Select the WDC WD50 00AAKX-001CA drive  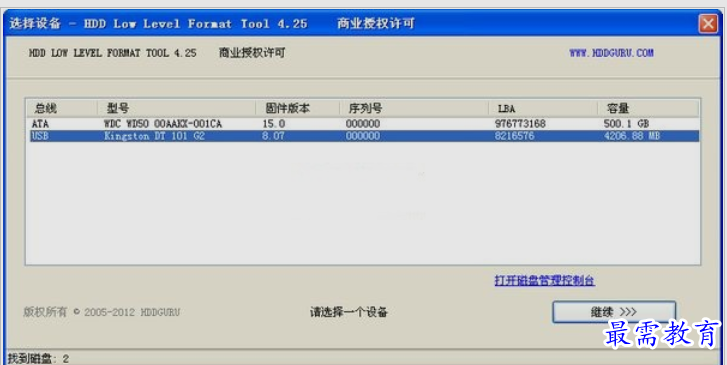tap(163, 124)
